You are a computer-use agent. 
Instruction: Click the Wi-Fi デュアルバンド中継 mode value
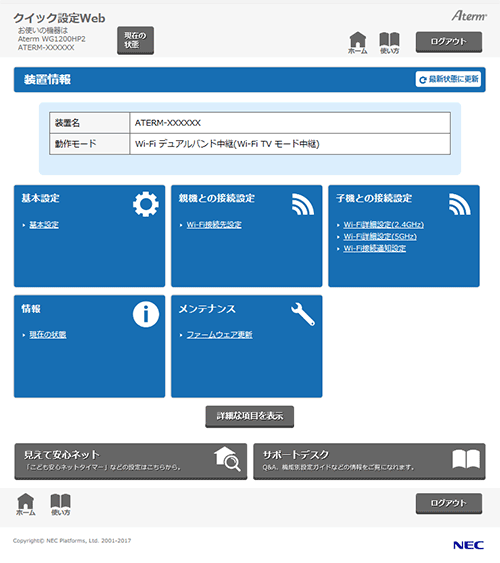[x=227, y=144]
